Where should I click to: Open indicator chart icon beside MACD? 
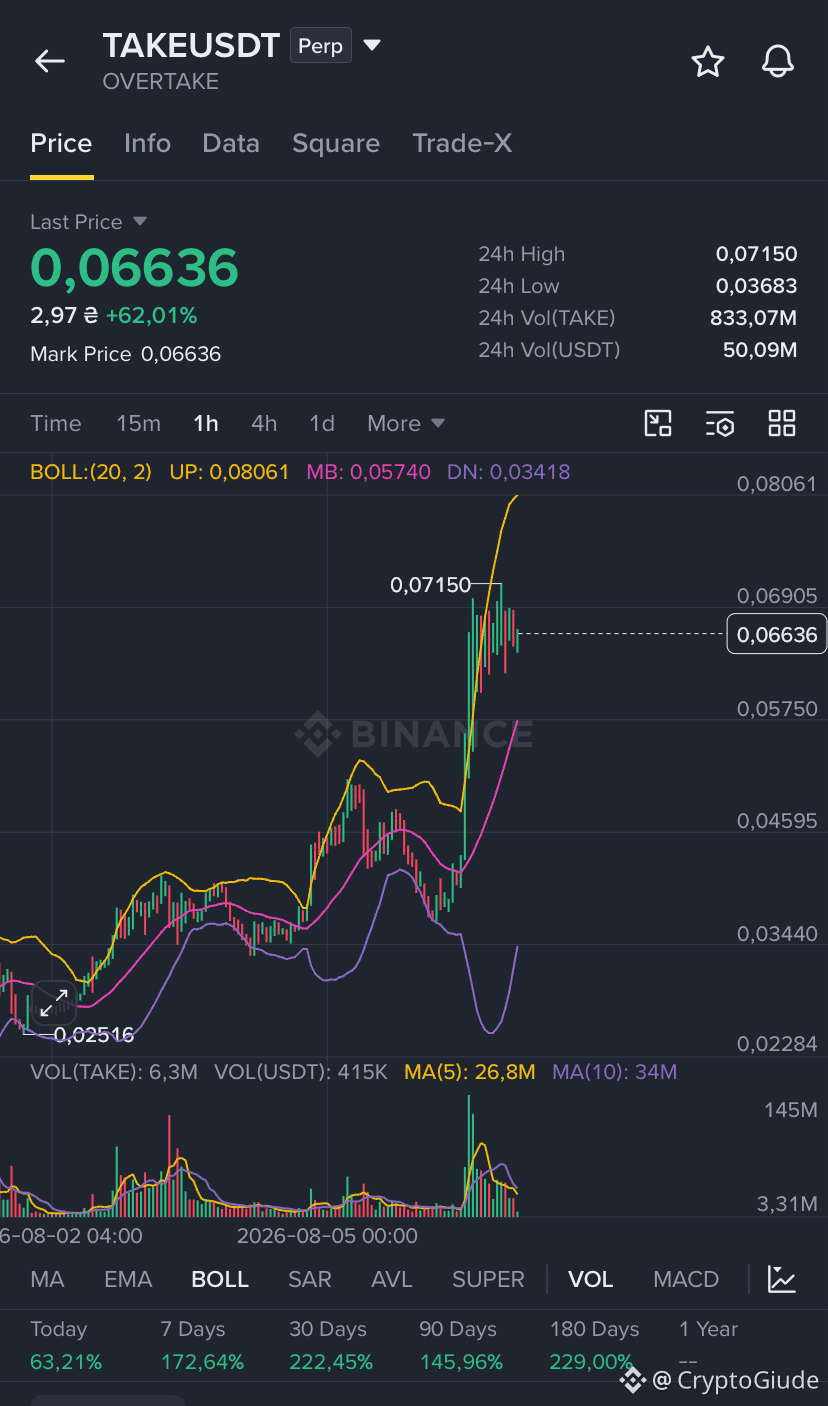tap(782, 1279)
